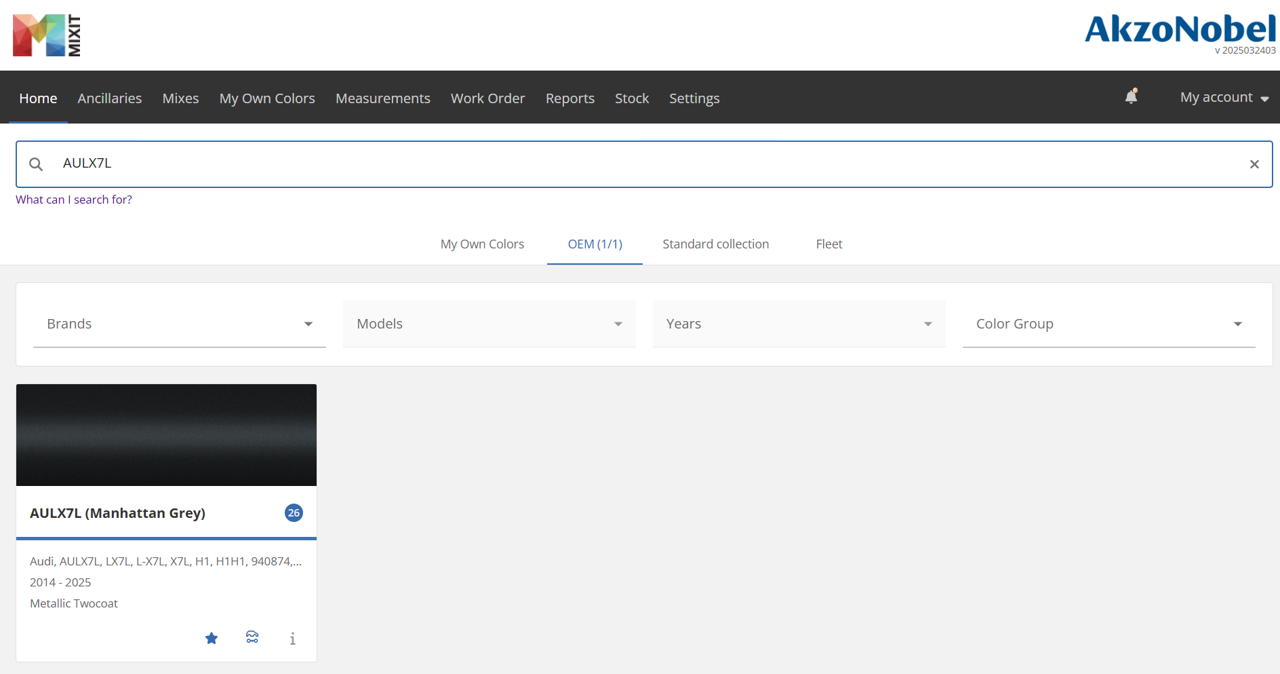Click the "What can I search for?" link

pyautogui.click(x=74, y=200)
